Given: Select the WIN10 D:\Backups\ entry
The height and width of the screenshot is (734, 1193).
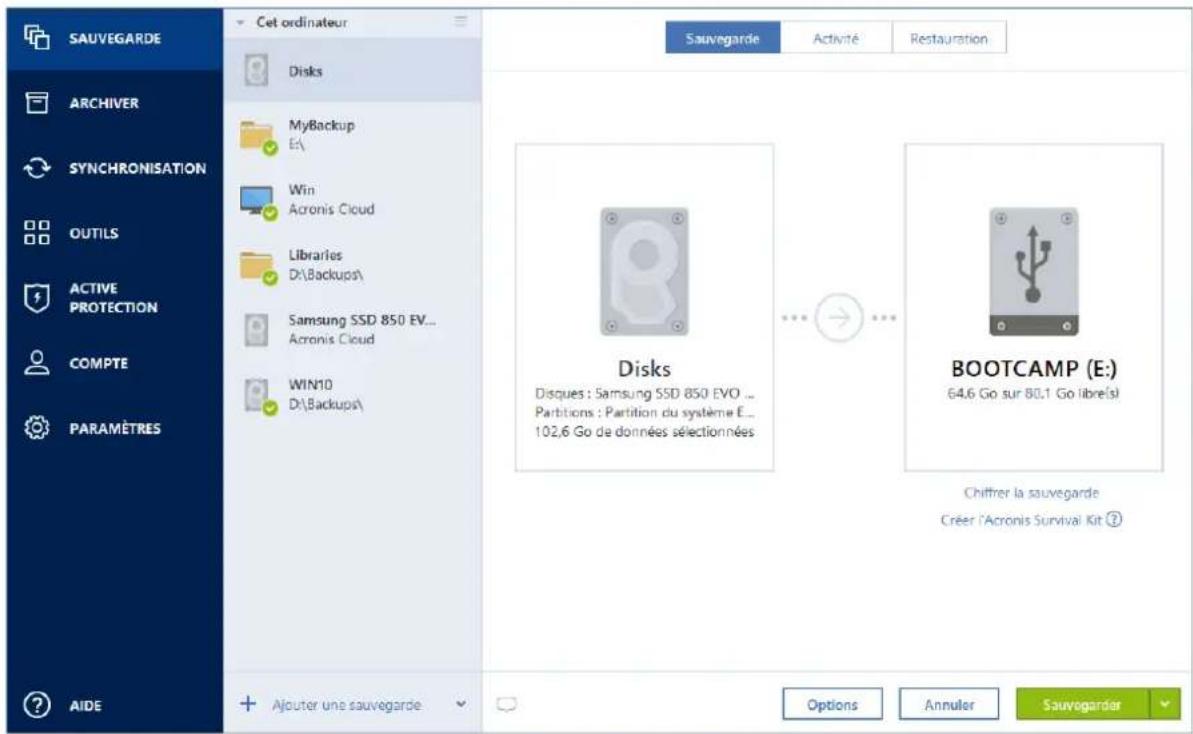Looking at the screenshot, I should [x=352, y=395].
